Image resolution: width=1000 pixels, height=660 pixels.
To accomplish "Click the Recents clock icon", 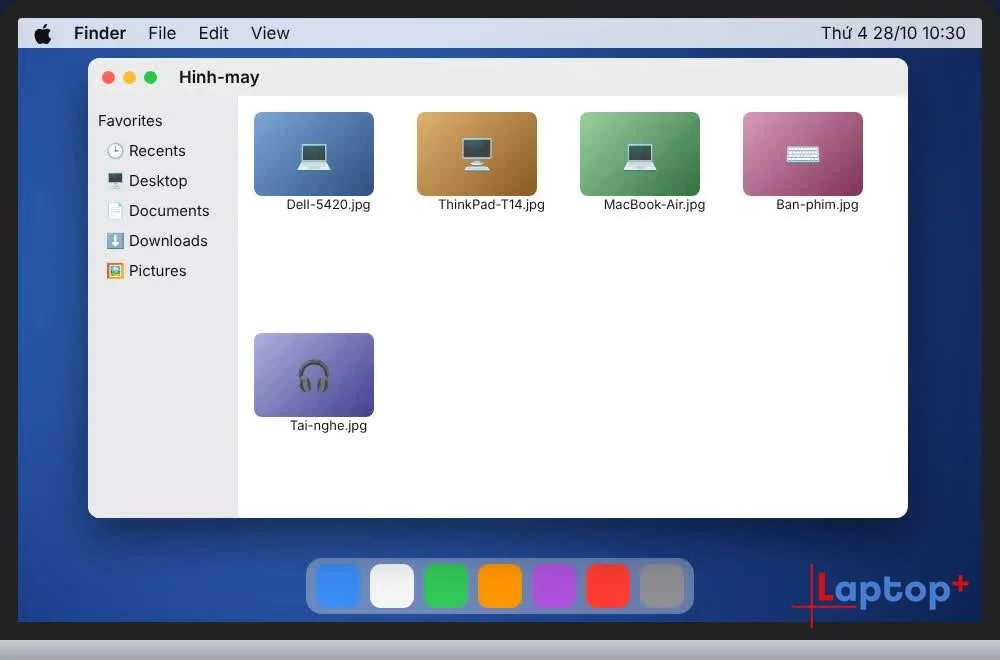I will 115,150.
